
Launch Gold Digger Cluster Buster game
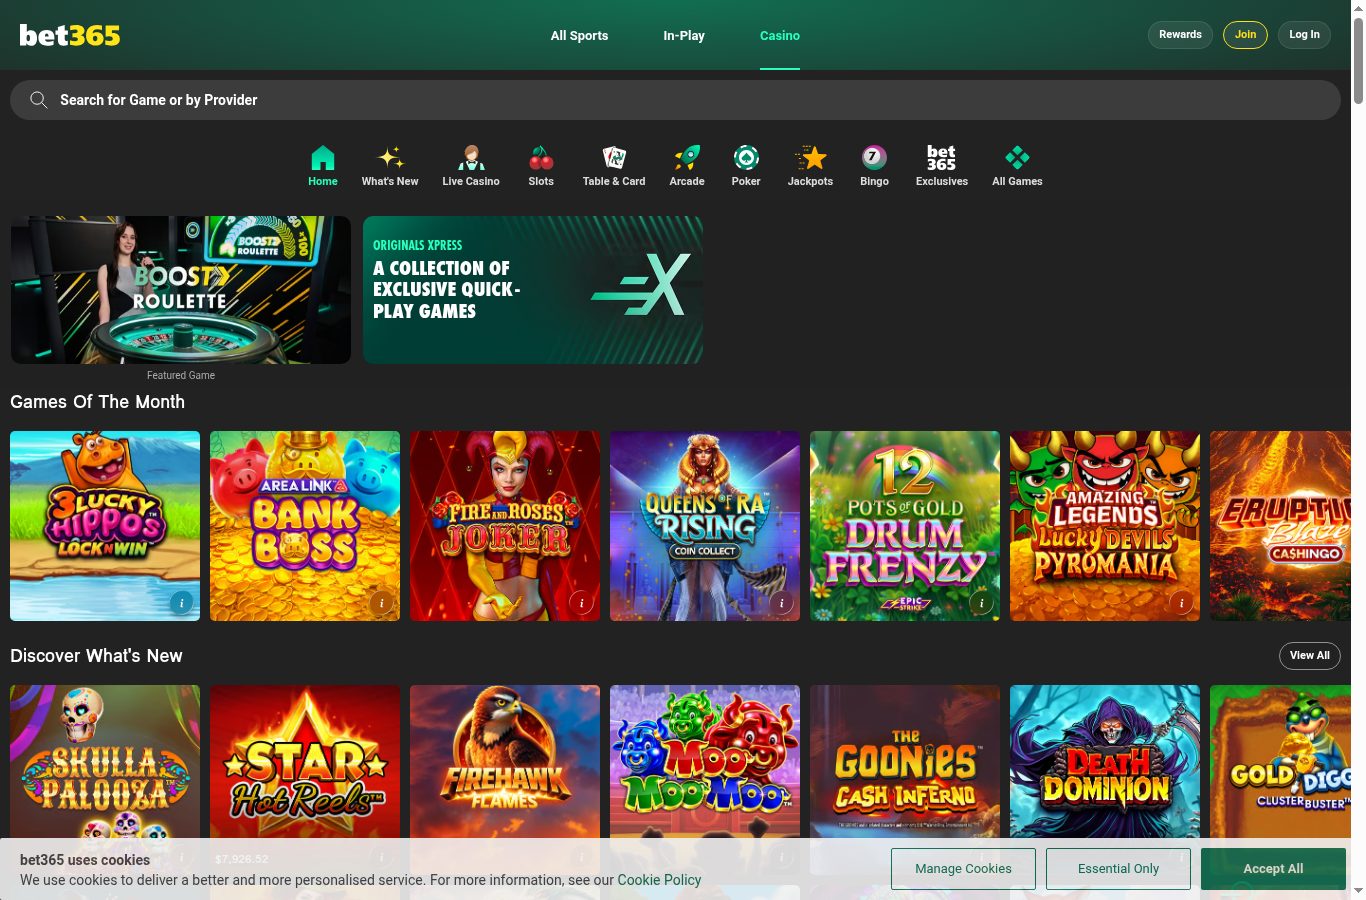click(x=1280, y=762)
